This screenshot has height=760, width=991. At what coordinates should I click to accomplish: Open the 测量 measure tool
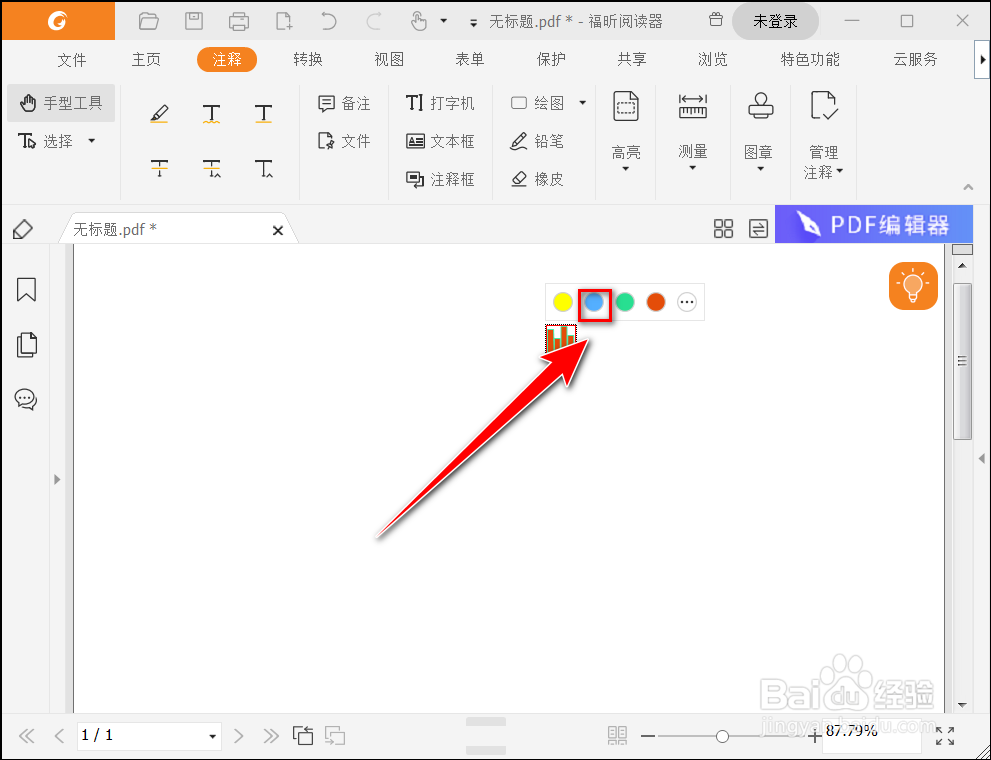pyautogui.click(x=693, y=131)
